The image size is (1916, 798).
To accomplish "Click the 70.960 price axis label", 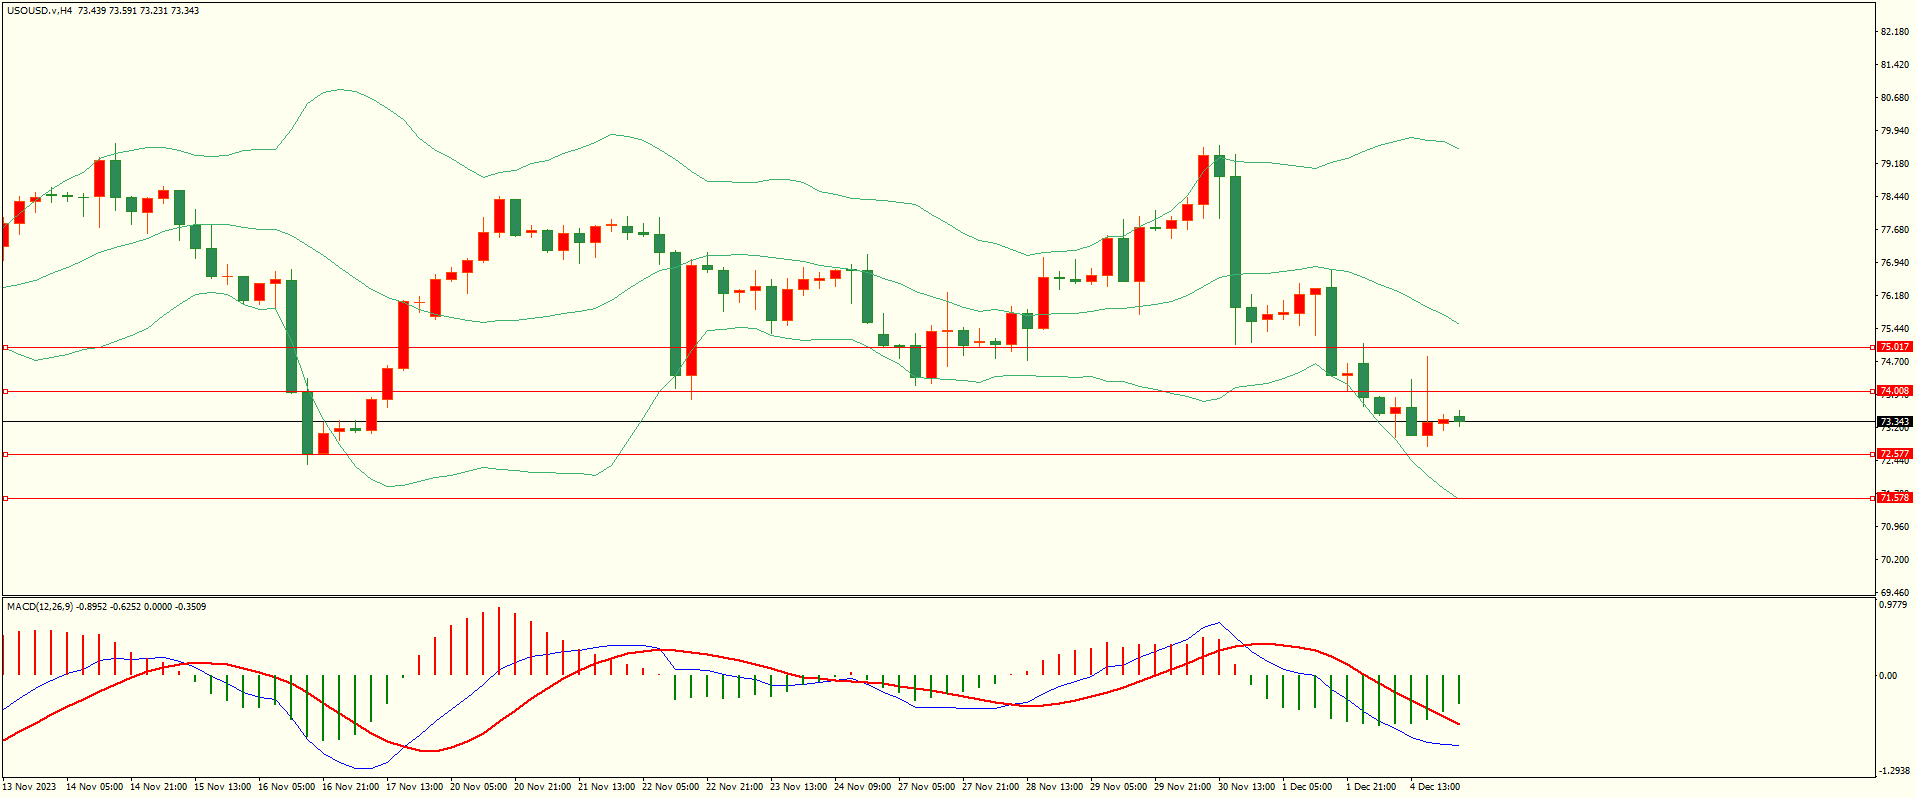I will [x=1894, y=527].
